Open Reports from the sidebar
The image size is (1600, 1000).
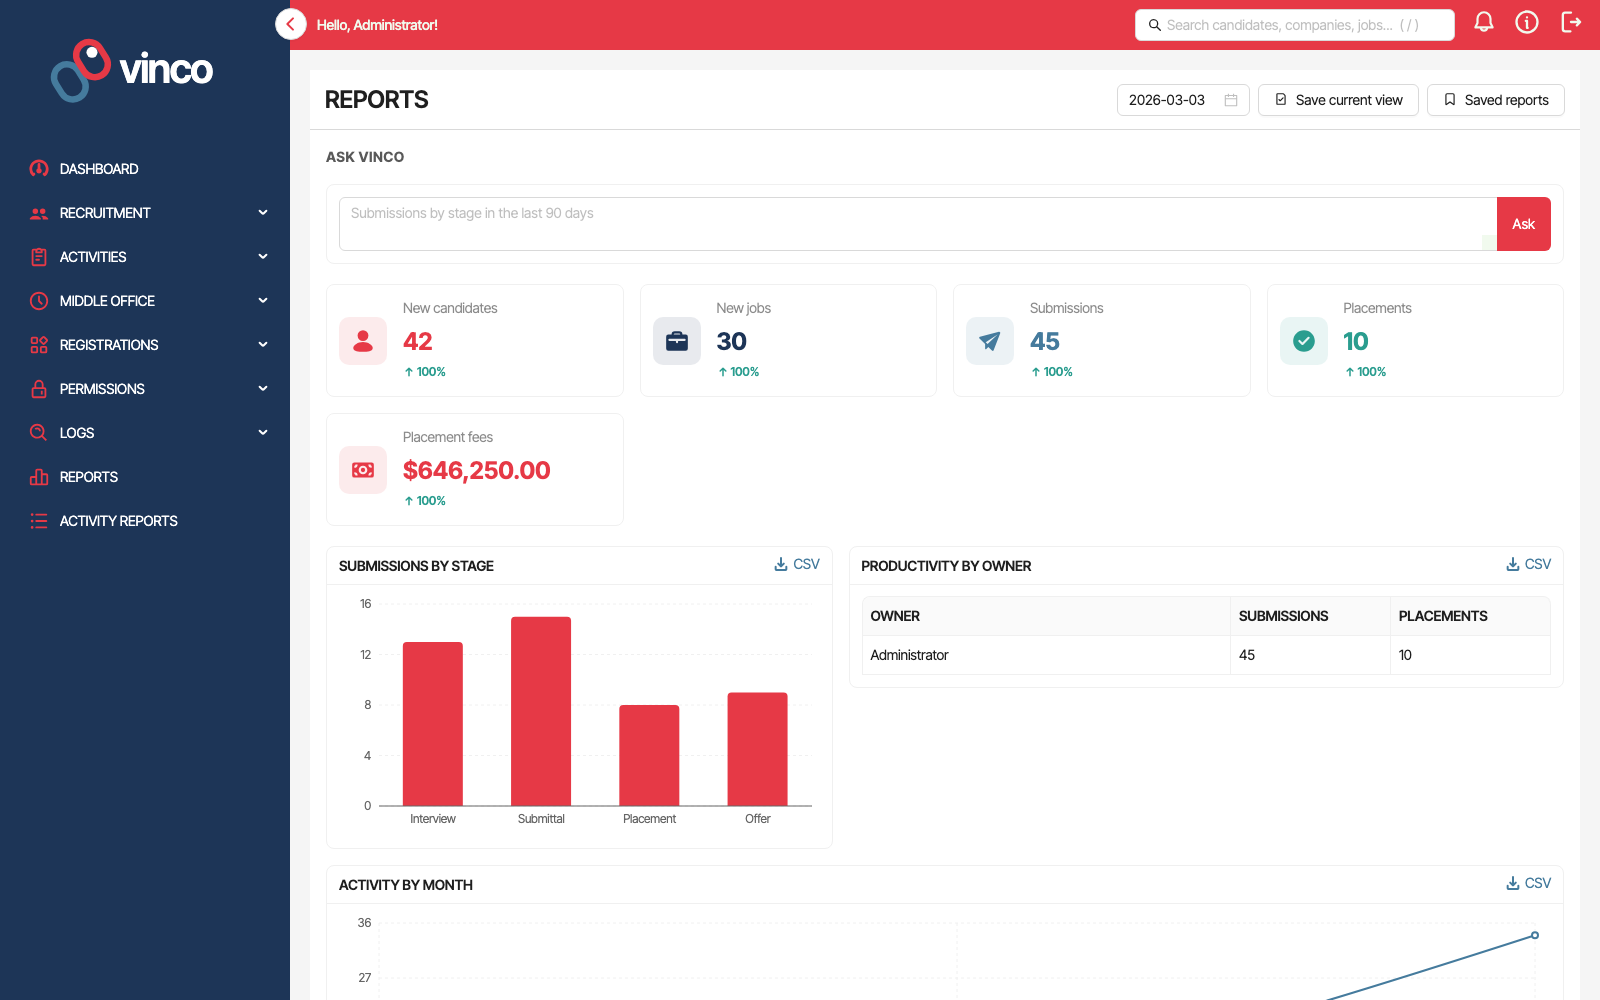point(89,477)
